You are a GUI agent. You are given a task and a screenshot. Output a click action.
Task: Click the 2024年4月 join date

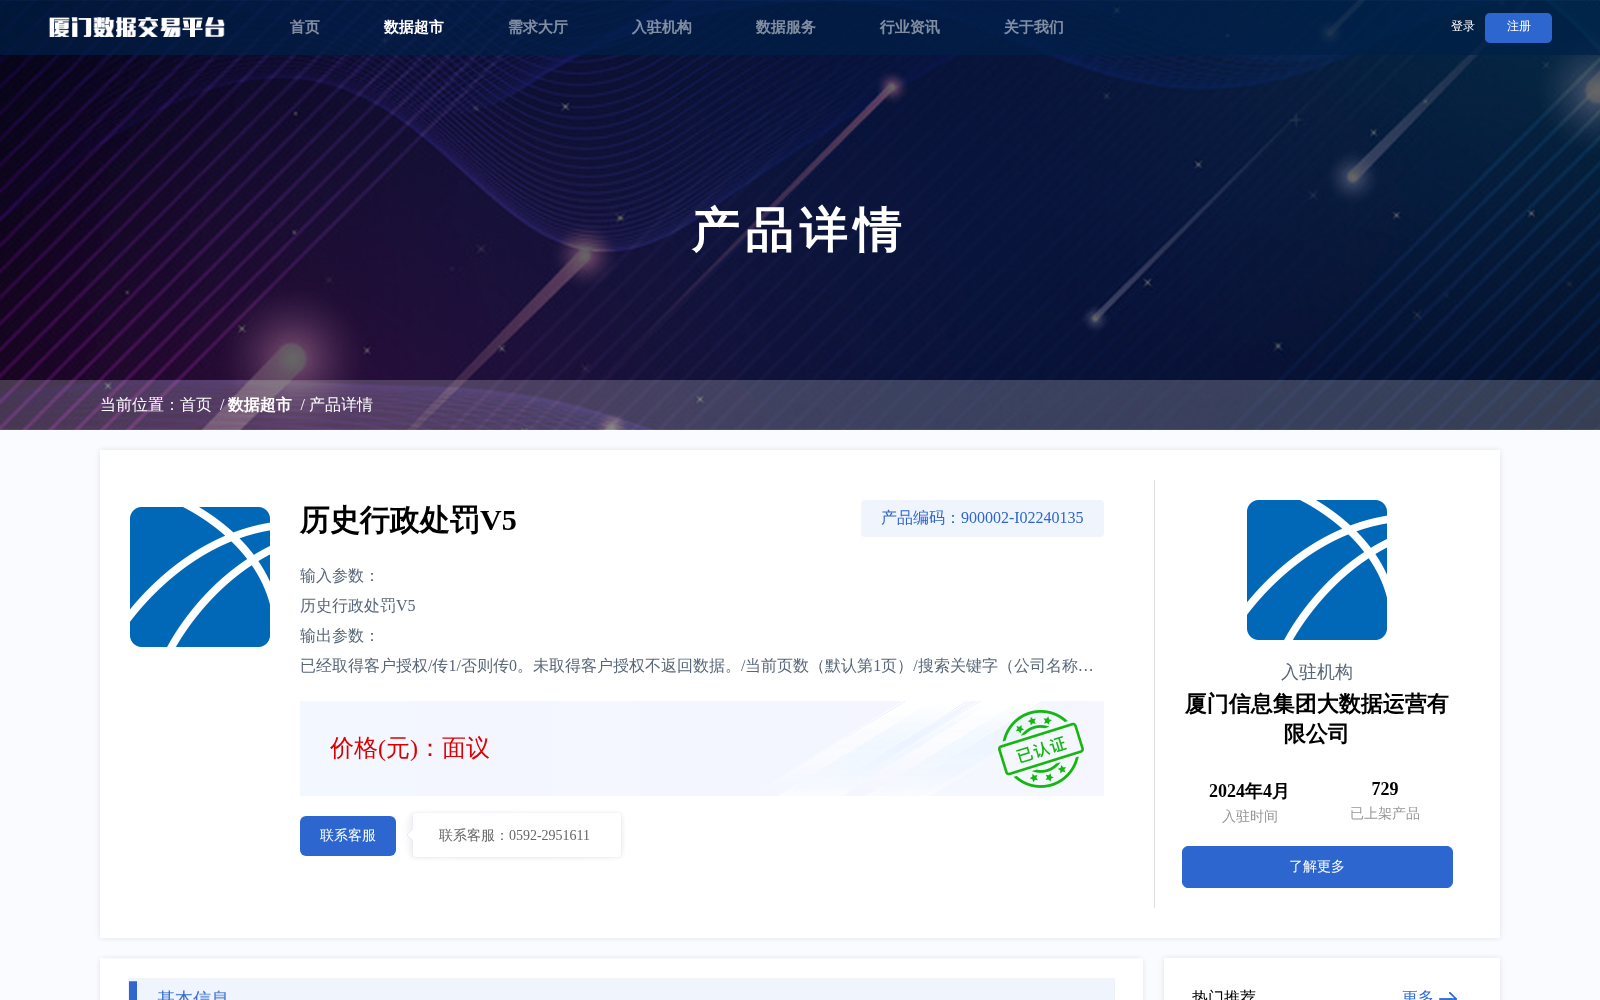click(1249, 791)
